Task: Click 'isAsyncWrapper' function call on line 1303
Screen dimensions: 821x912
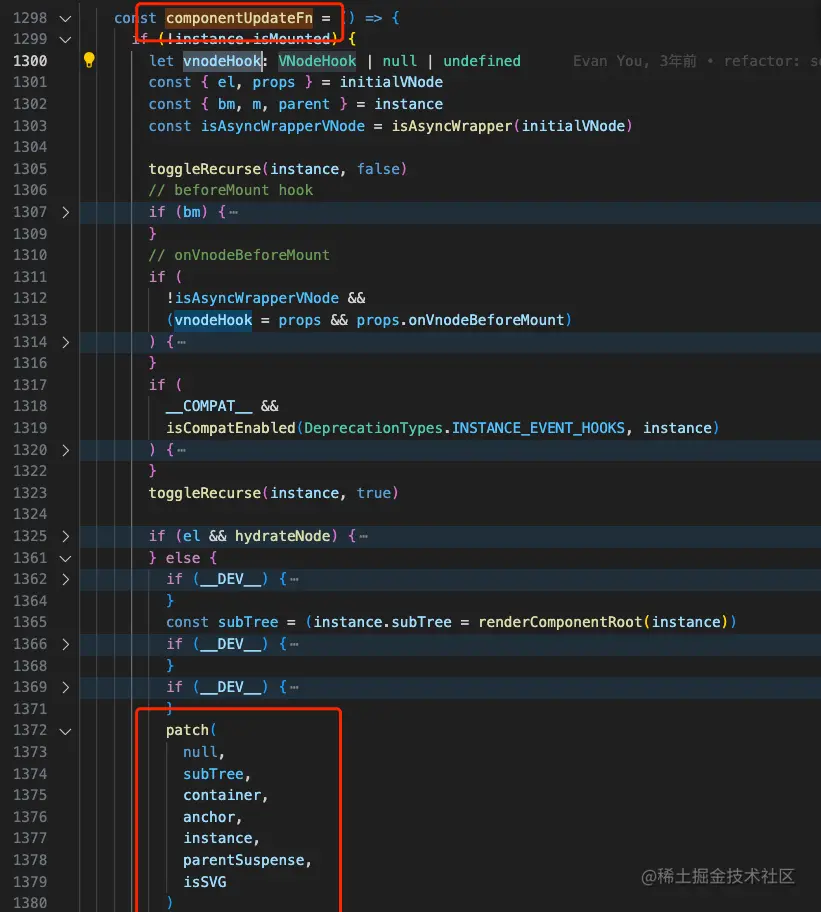Action: (452, 126)
